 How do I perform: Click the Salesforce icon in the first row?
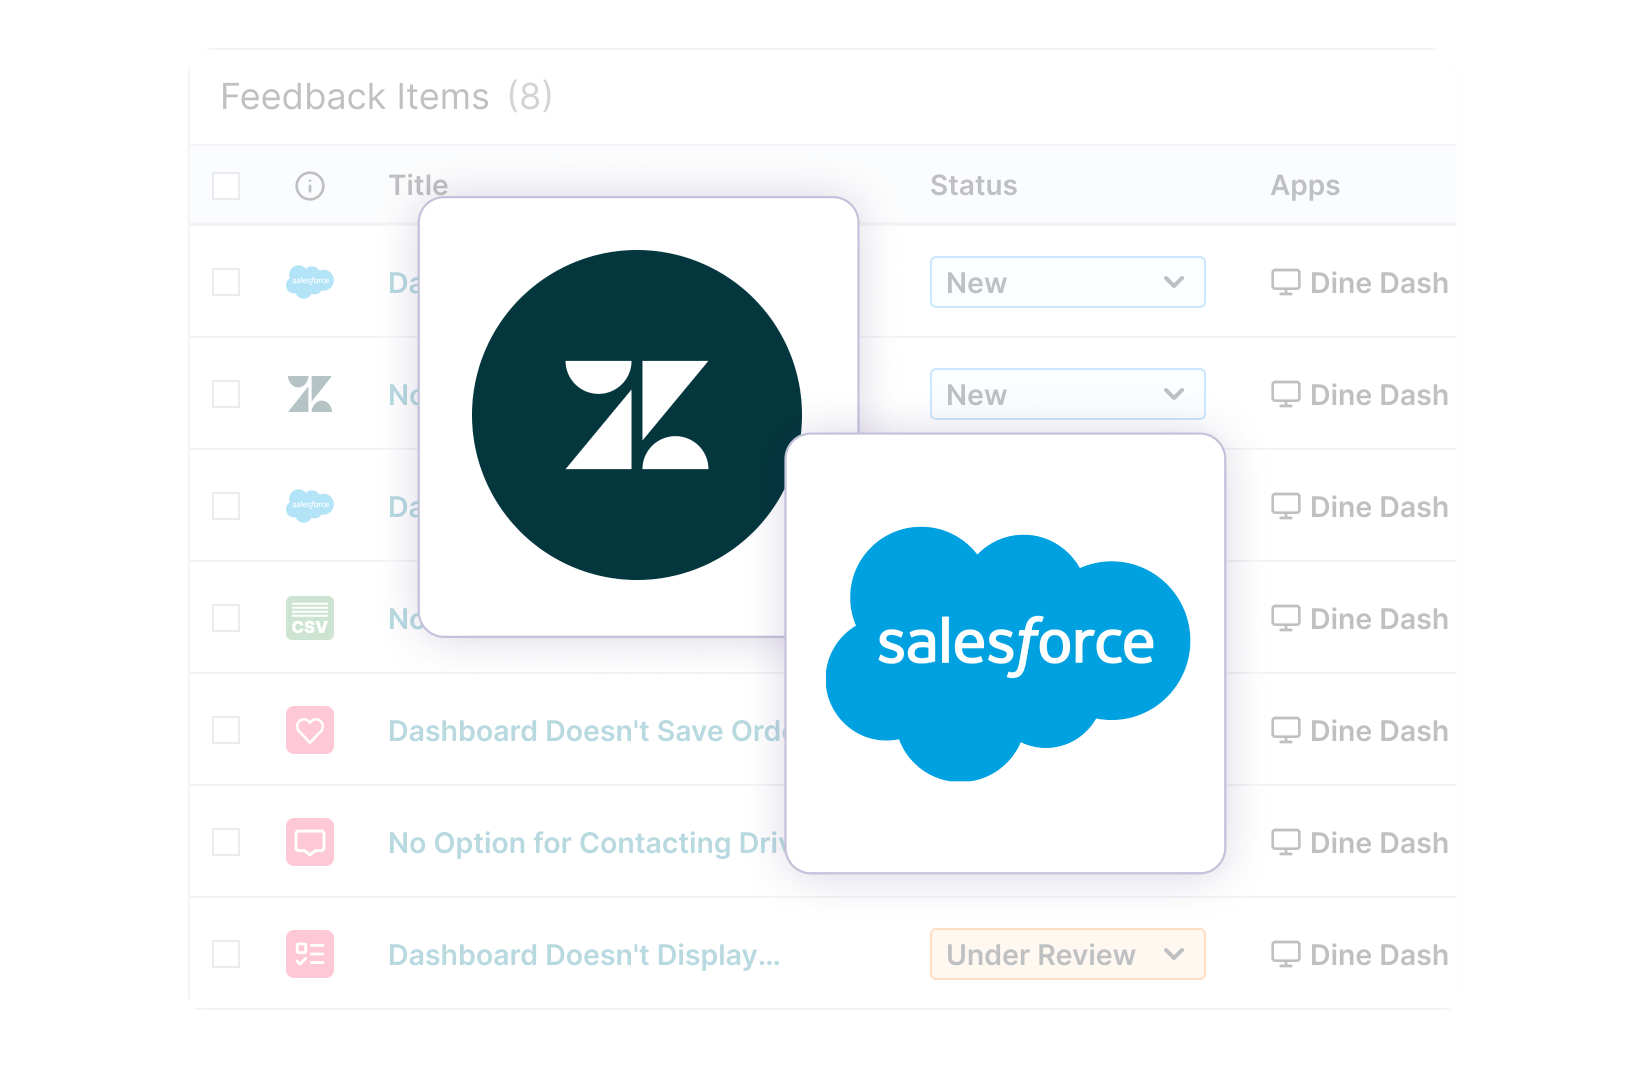310,282
